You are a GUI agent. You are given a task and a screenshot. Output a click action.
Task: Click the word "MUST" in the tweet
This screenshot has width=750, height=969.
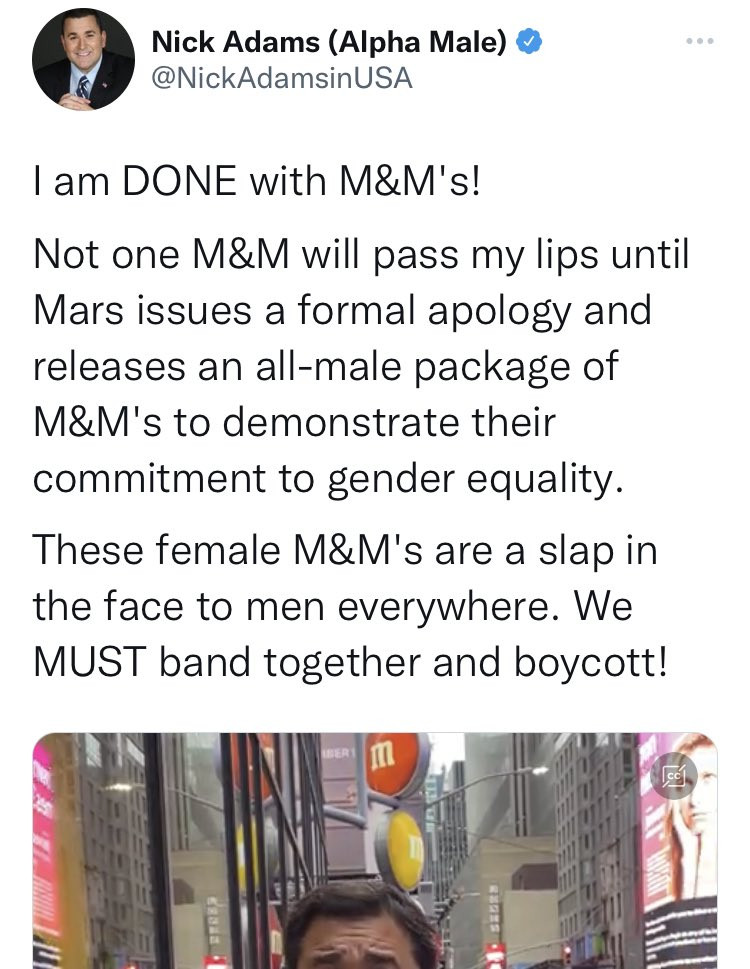coord(90,662)
